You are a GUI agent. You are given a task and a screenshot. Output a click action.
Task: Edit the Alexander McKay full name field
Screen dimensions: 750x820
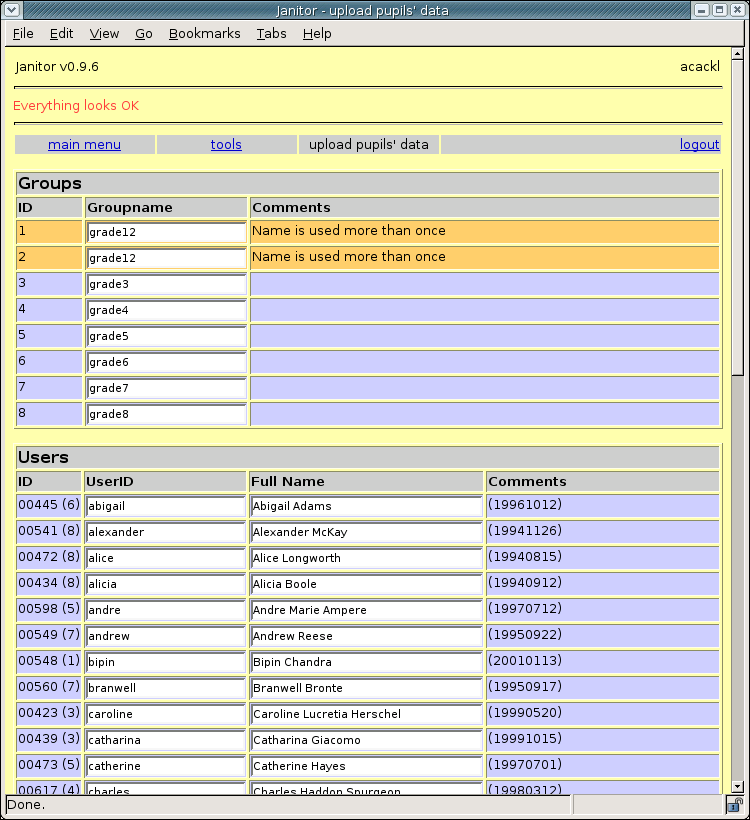click(366, 532)
